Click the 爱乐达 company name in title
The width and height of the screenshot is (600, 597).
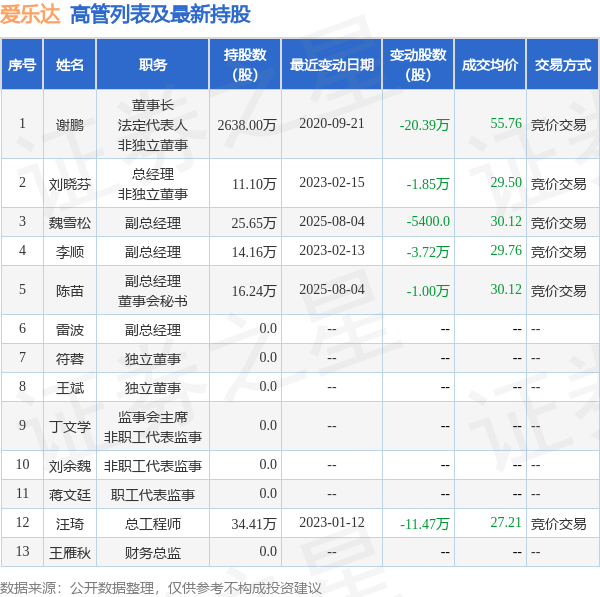[x=30, y=15]
